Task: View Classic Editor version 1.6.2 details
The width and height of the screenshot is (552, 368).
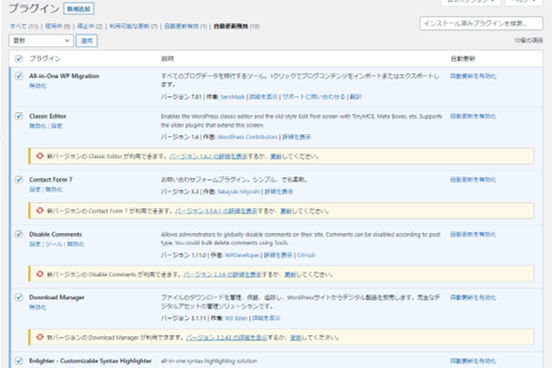Action: tap(208, 156)
